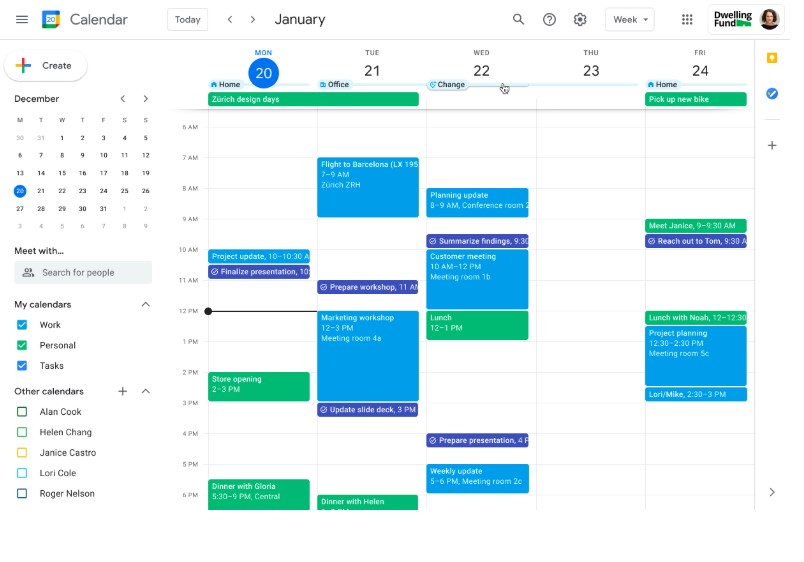
Task: Hide the side panel chevron
Action: 772,492
